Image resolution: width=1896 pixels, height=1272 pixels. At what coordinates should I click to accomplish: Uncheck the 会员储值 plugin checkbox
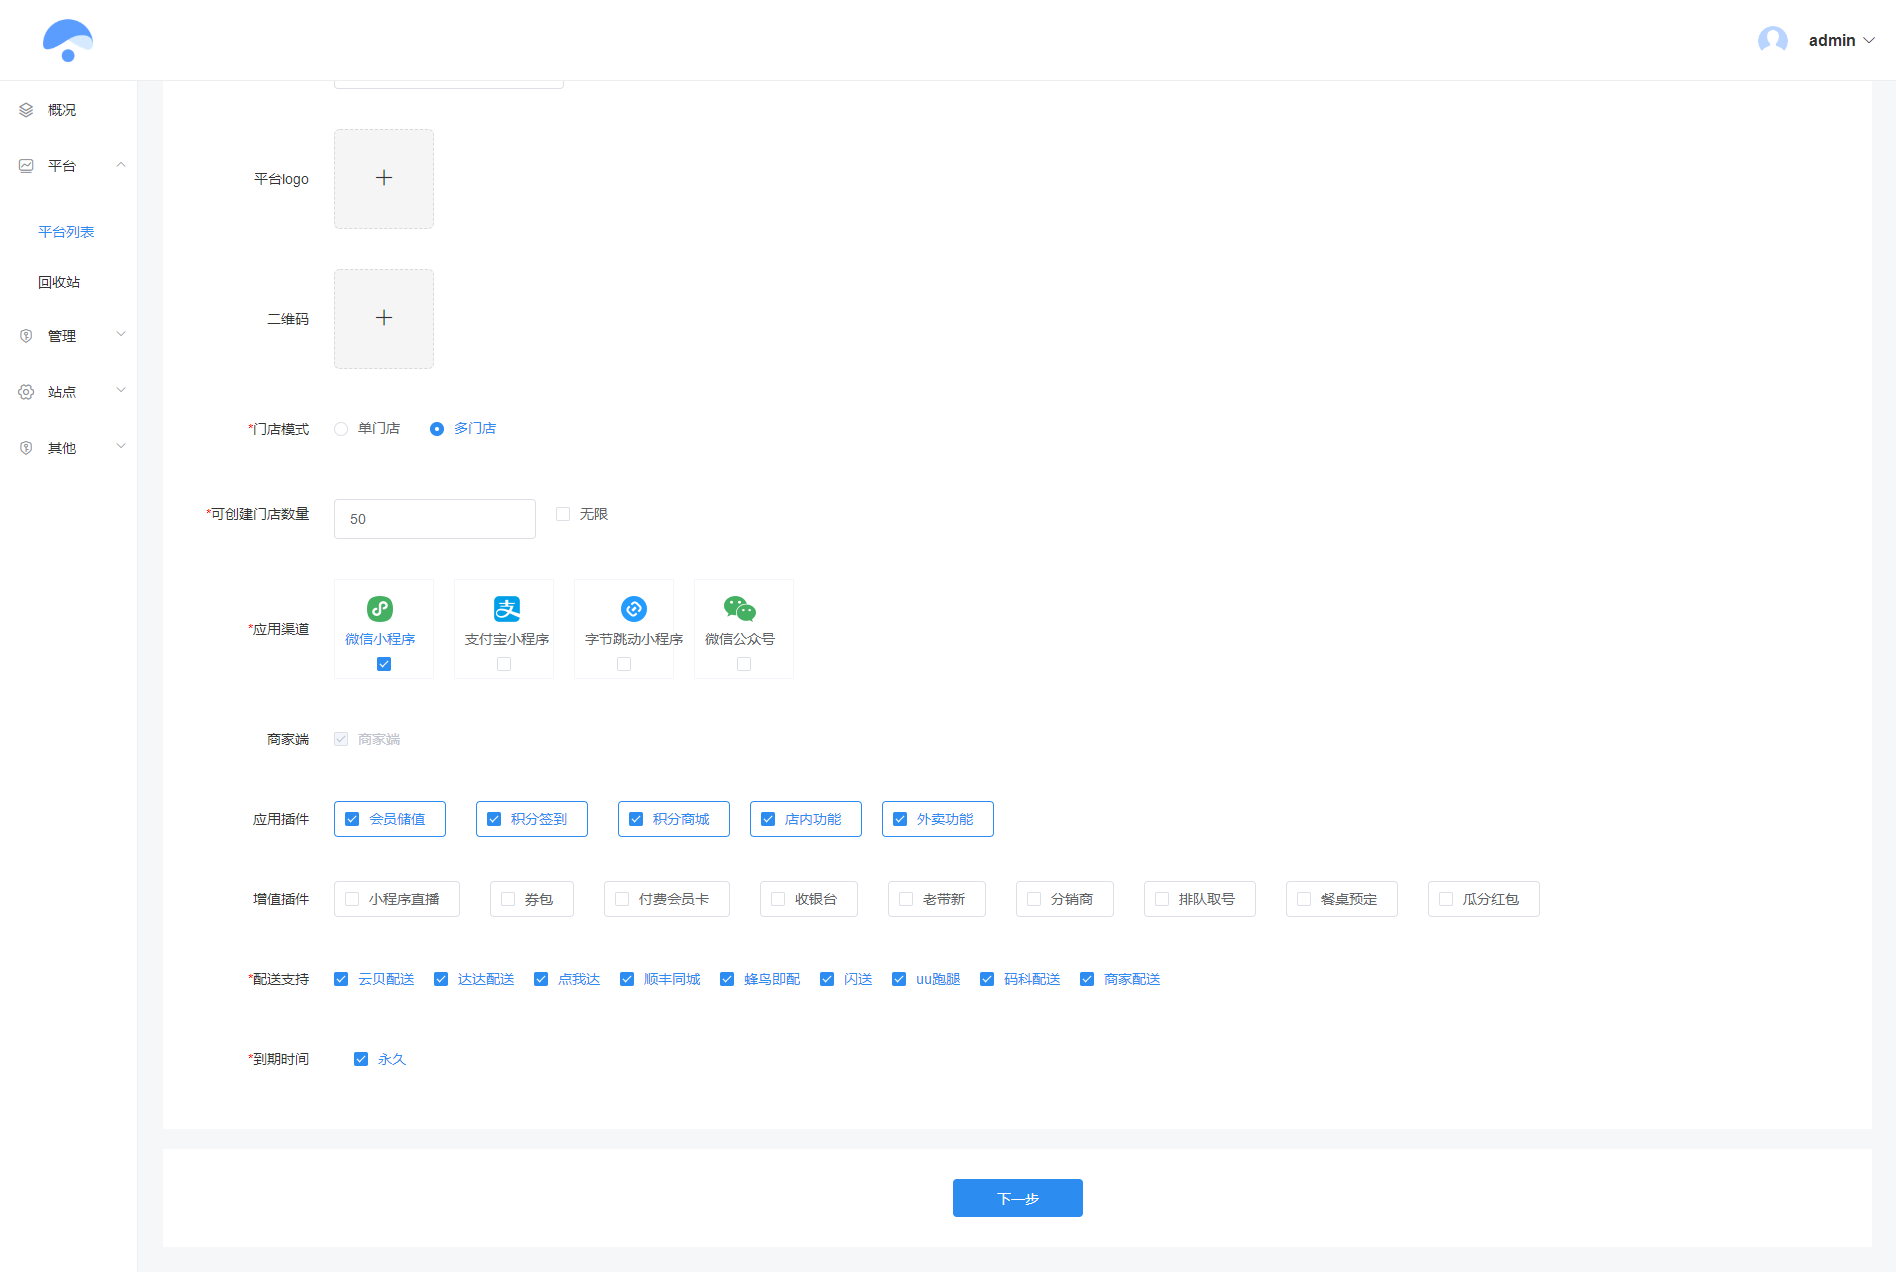pos(352,819)
